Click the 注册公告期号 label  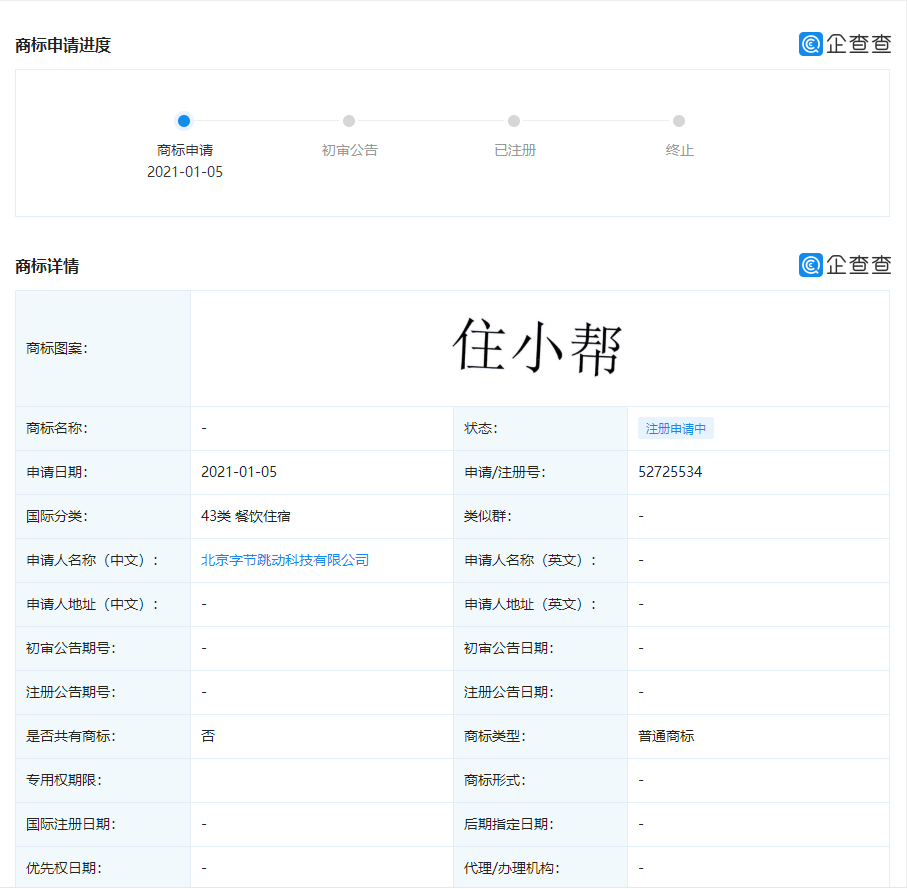(71, 692)
